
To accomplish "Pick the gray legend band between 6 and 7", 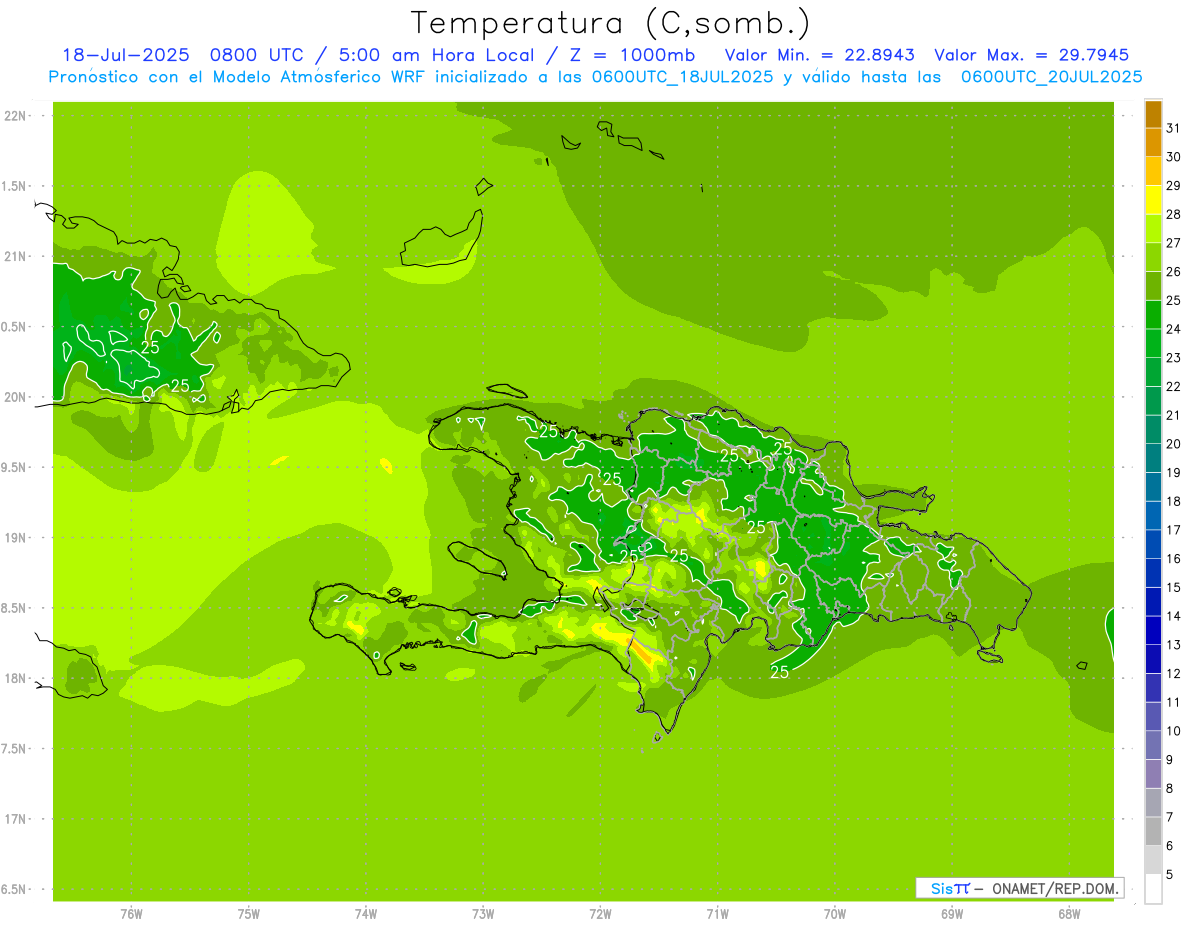I will tap(1153, 831).
